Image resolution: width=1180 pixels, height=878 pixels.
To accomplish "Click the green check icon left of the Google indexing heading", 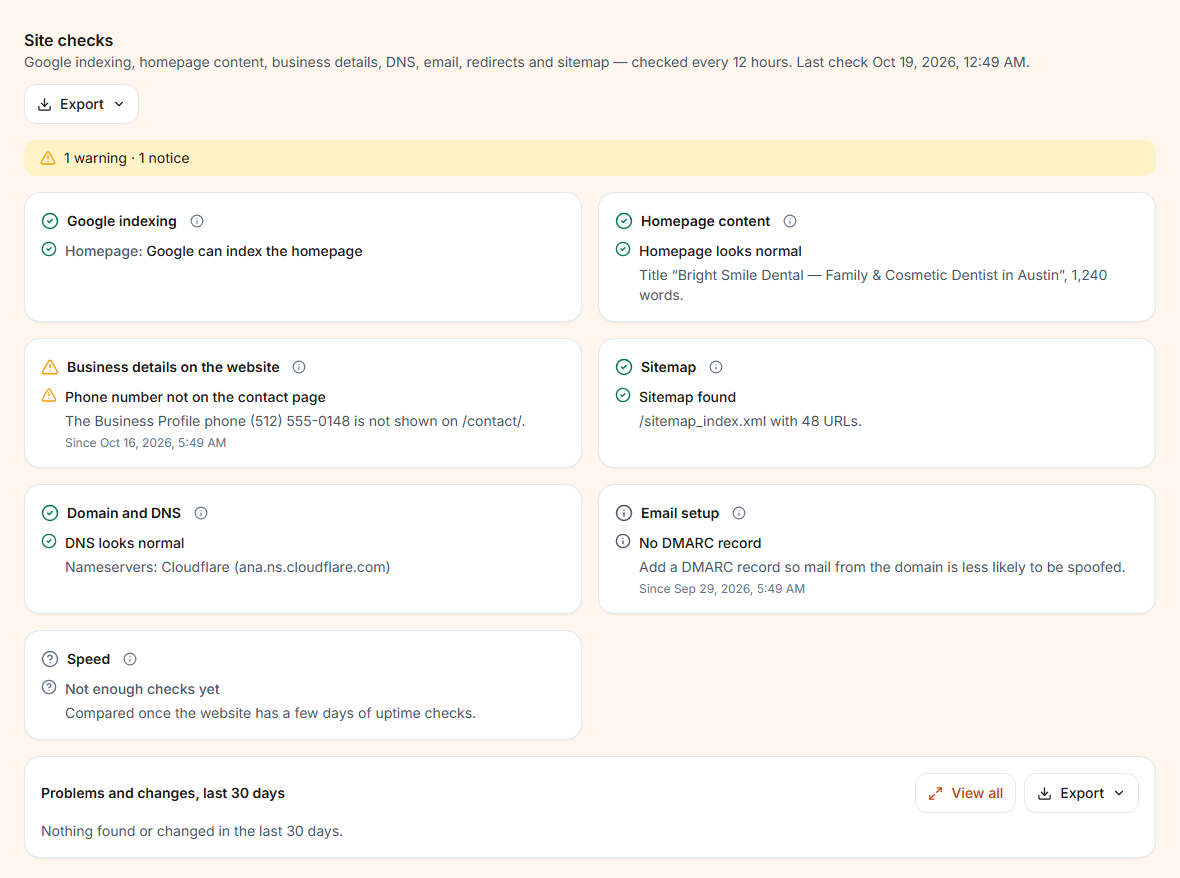I will click(x=50, y=221).
